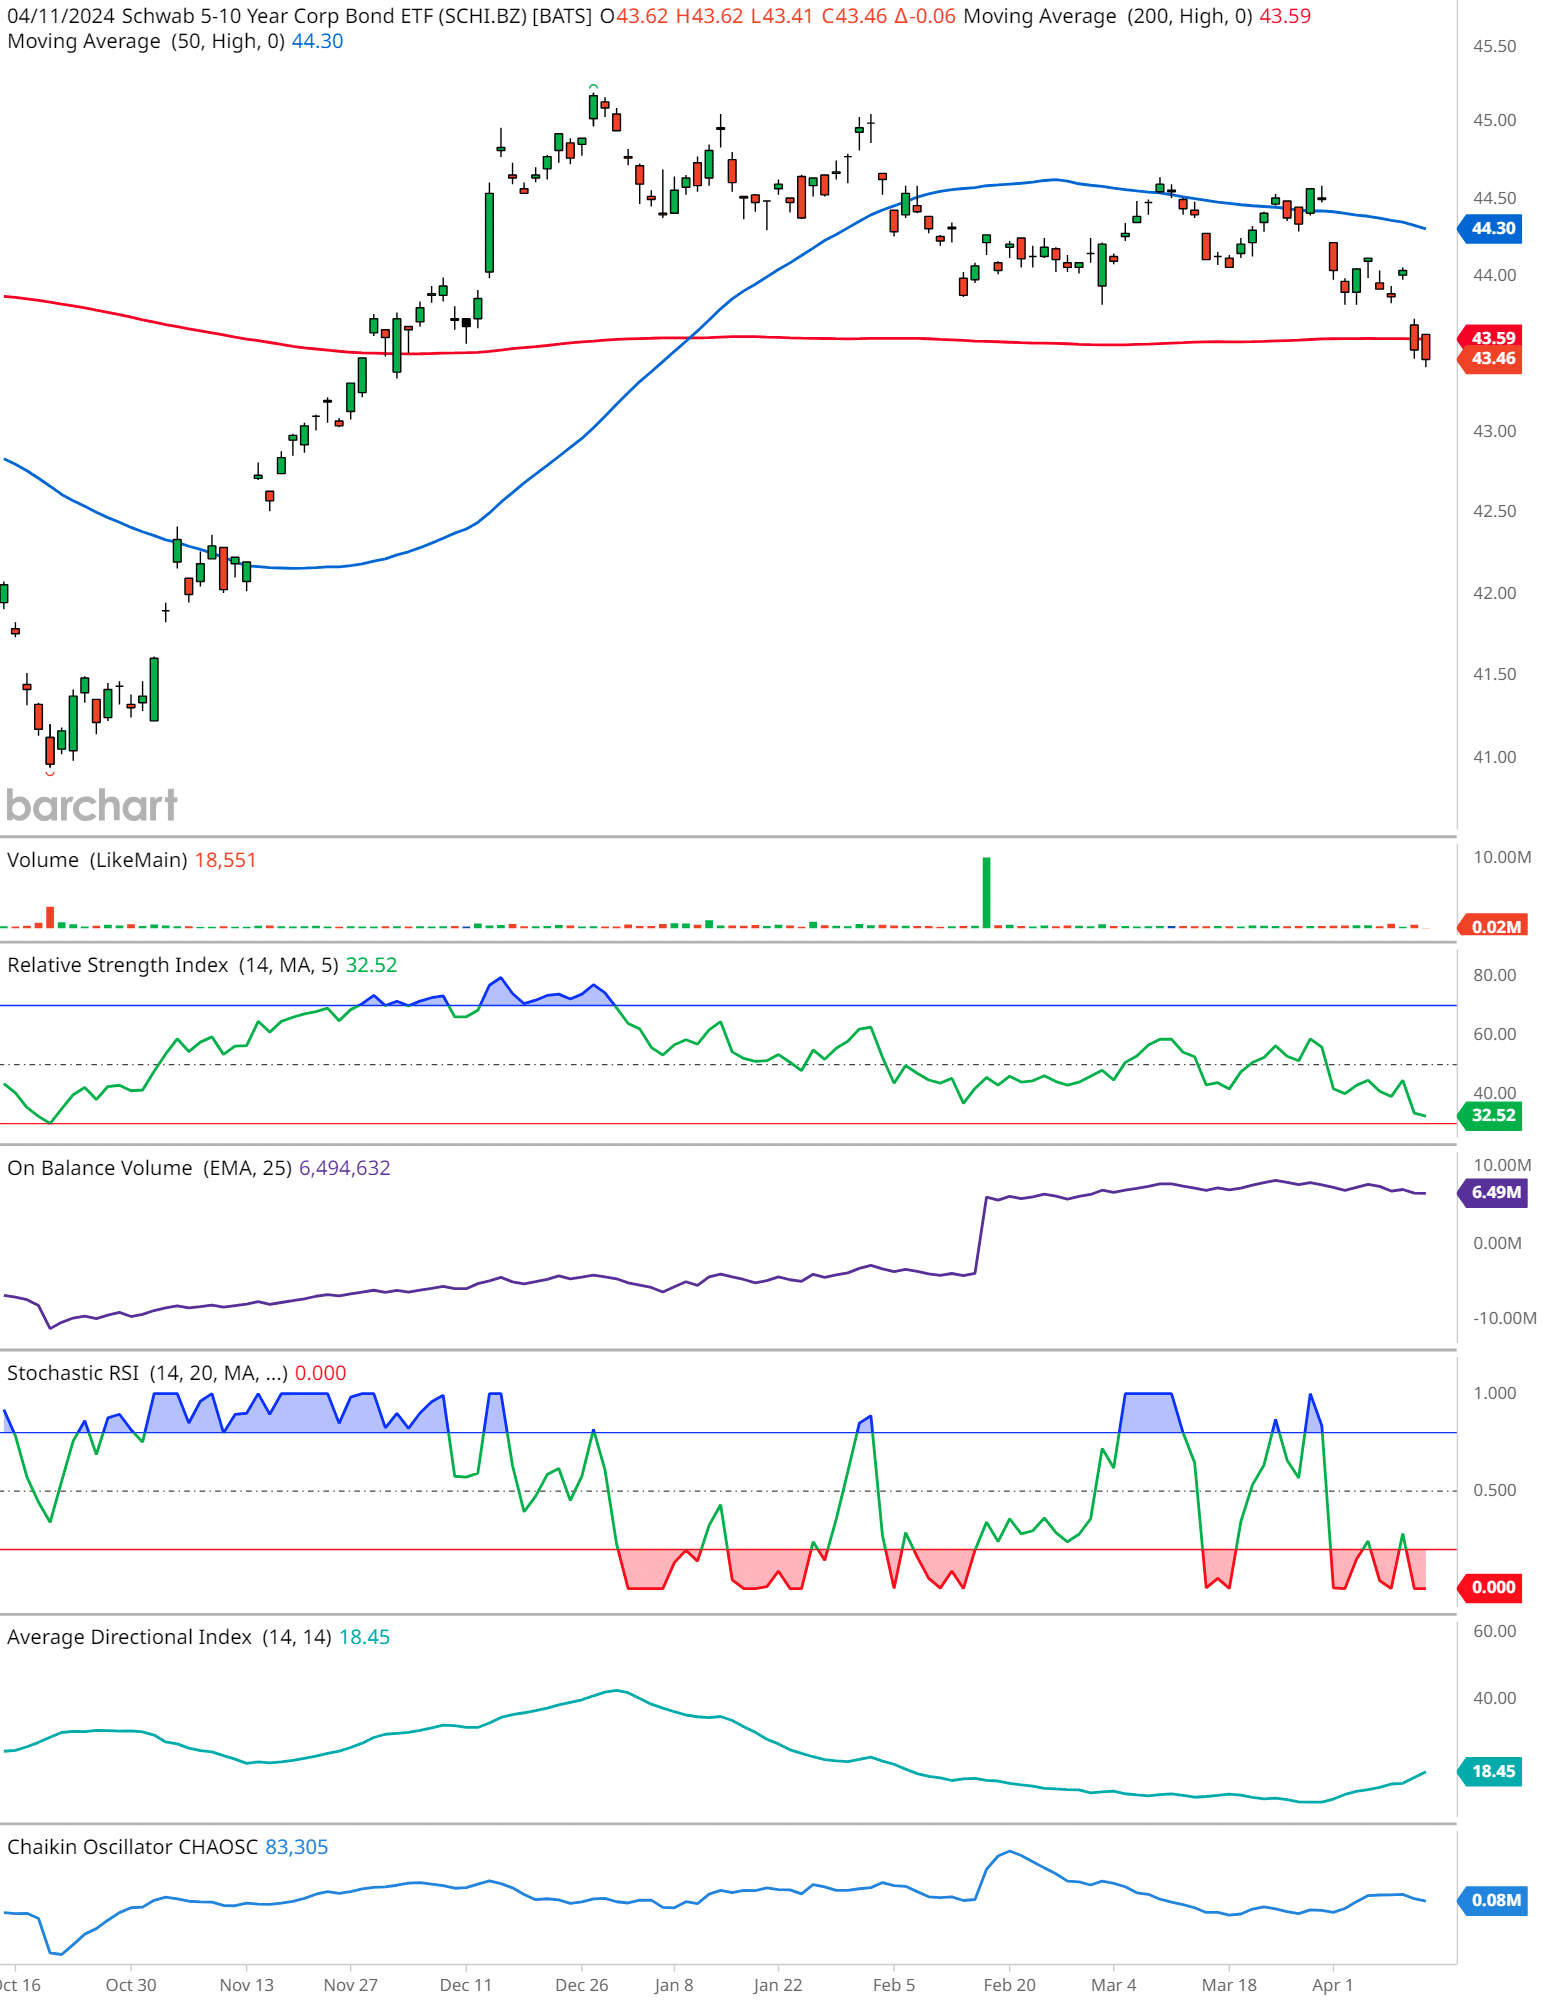Click the 41.00 price axis label
Viewport: 1544px width, 2003px height.
tap(1494, 757)
